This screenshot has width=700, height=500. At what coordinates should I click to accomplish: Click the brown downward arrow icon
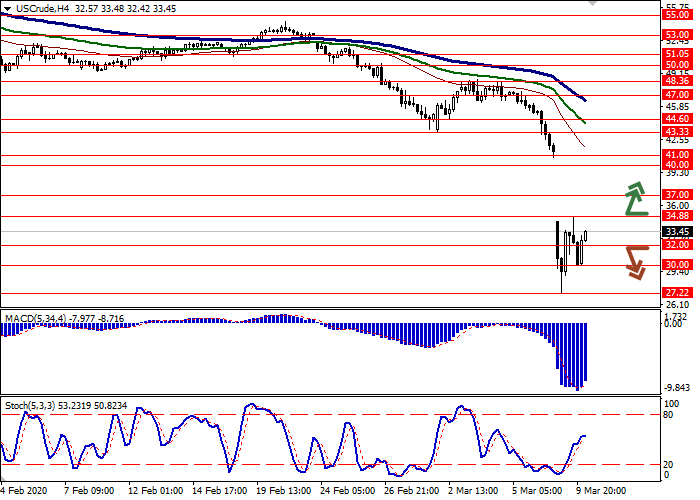click(636, 262)
